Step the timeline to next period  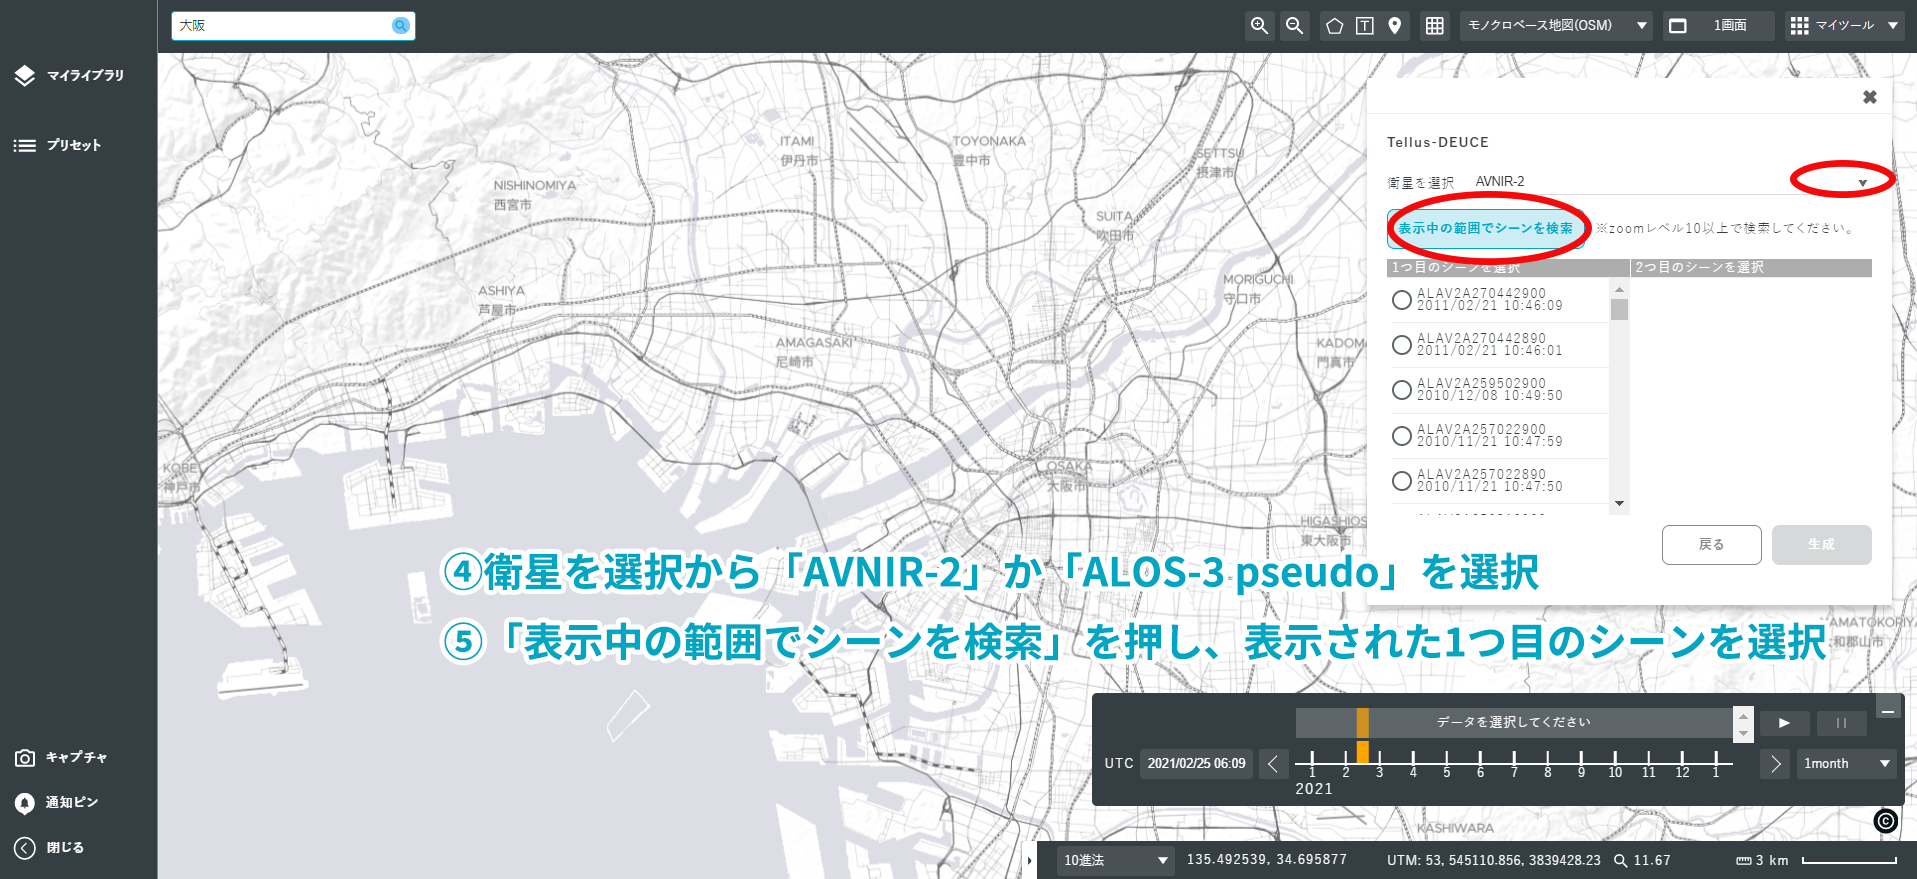click(x=1775, y=765)
